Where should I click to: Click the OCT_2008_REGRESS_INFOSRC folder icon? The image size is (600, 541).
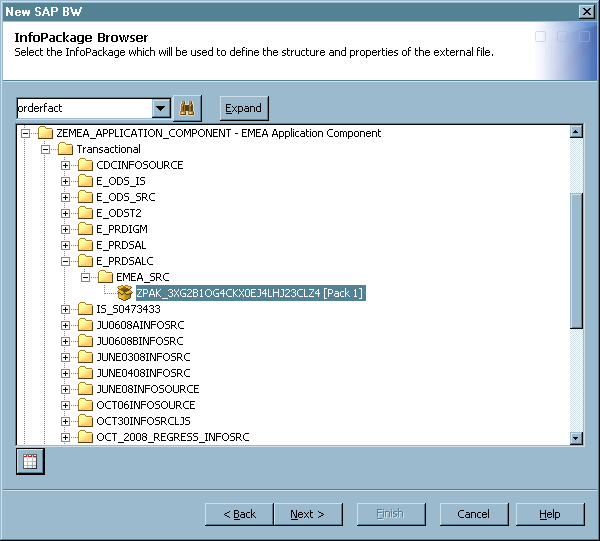pos(85,437)
